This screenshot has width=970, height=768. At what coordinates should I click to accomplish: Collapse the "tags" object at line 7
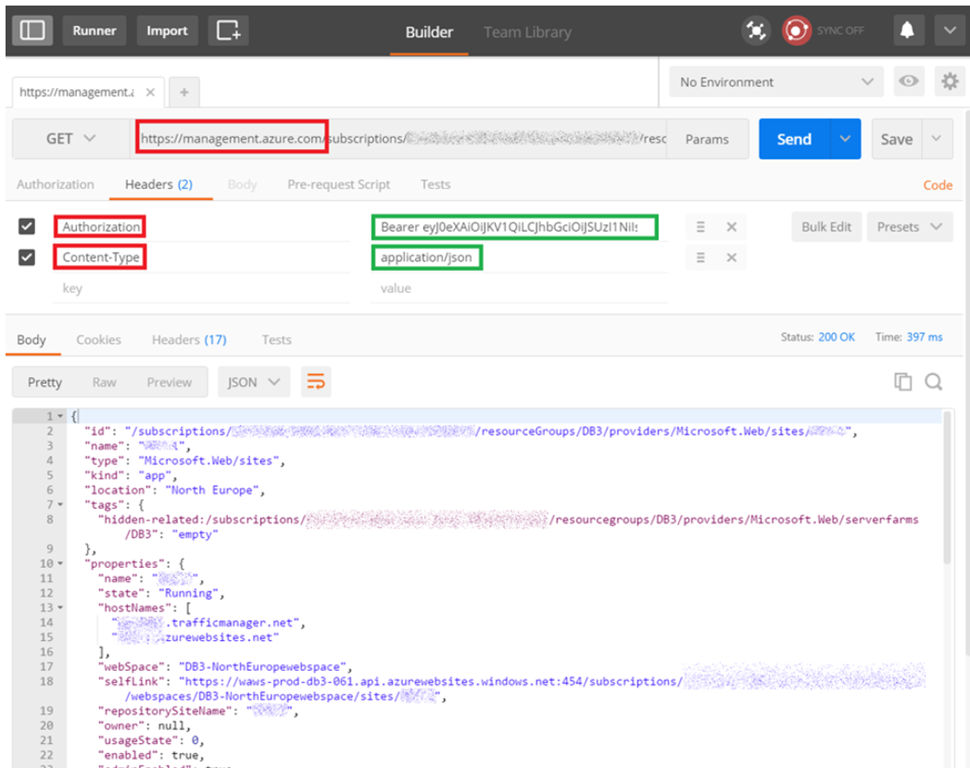[x=60, y=504]
